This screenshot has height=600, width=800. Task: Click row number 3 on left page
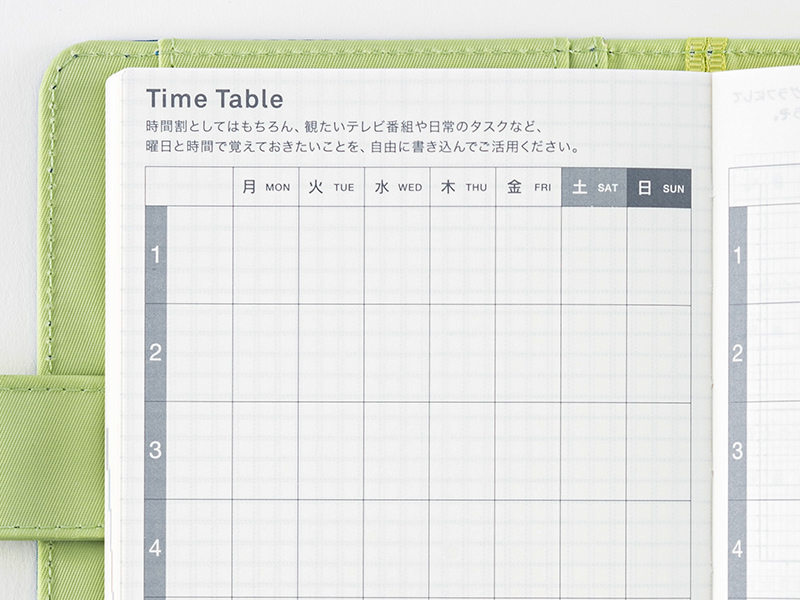(x=155, y=450)
